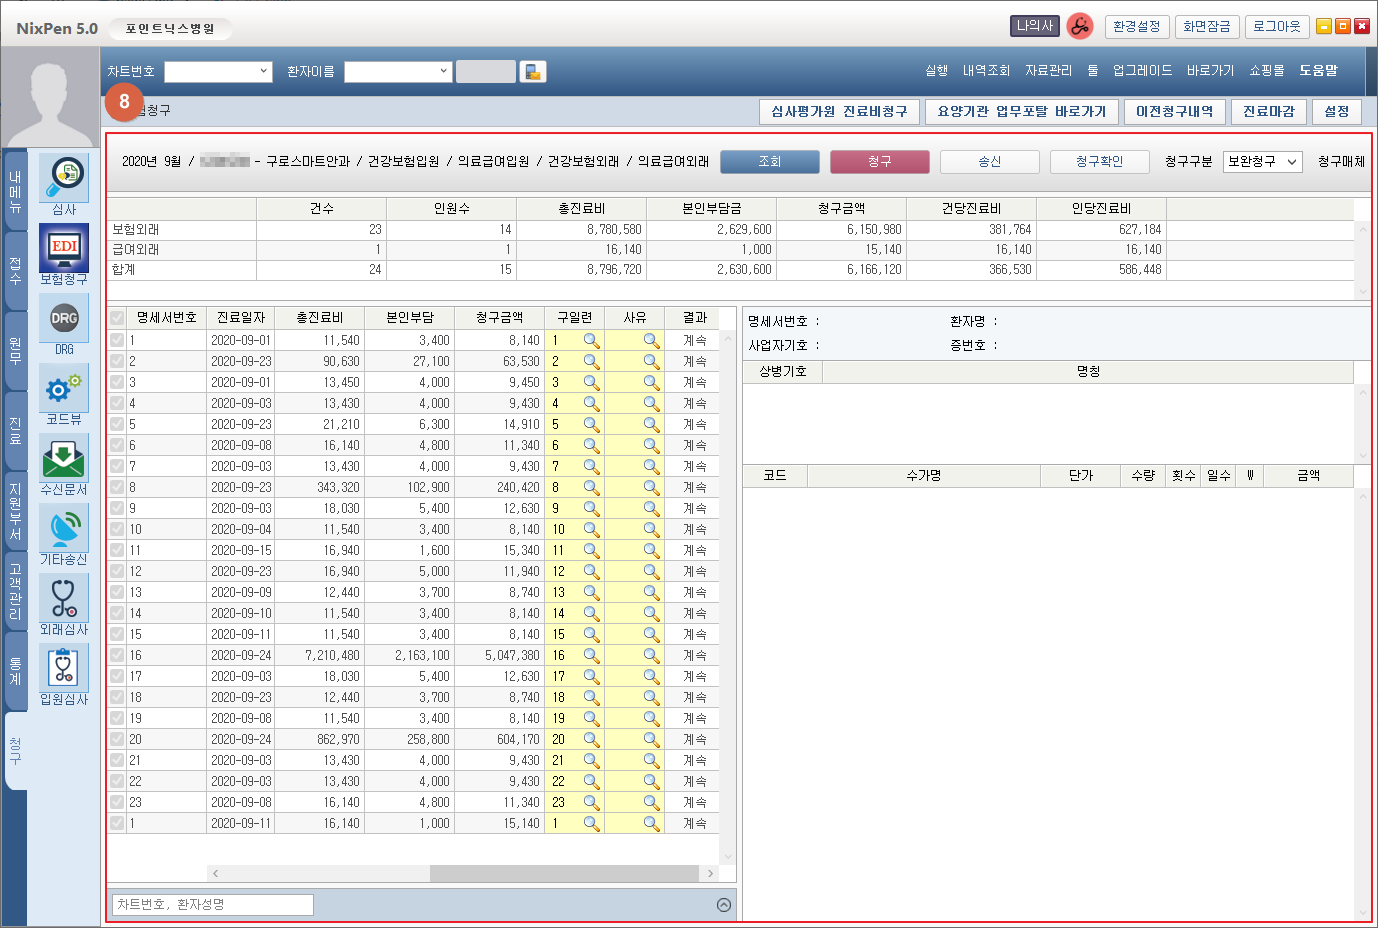Toggle the select-all checkbox in table header
Screen dimensions: 1378x928
click(117, 318)
